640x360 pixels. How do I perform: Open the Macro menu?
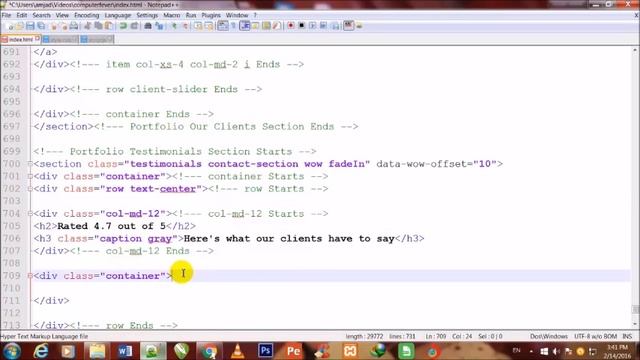[x=171, y=15]
